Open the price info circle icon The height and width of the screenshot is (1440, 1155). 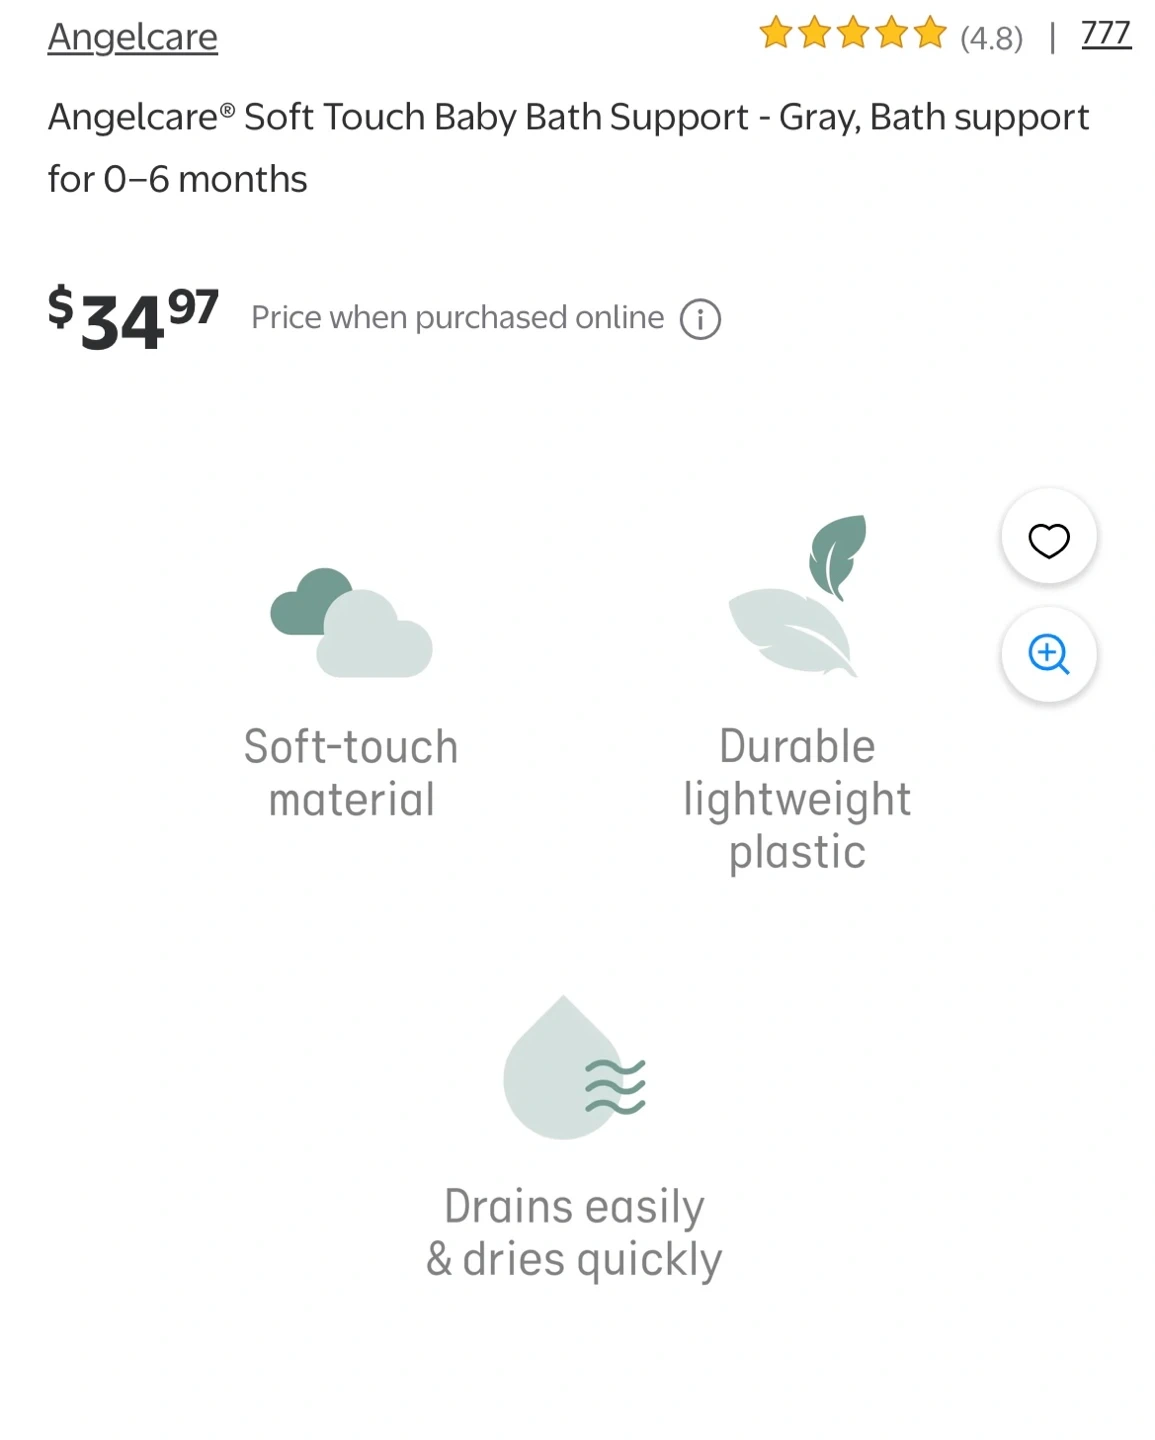pyautogui.click(x=700, y=320)
